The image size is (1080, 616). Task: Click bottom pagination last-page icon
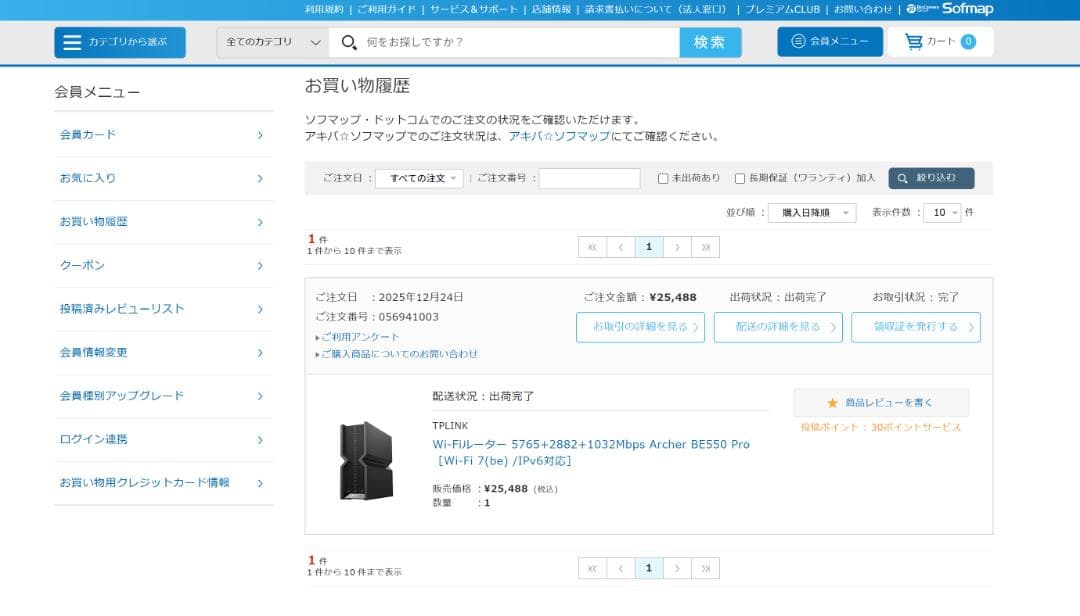pyautogui.click(x=705, y=568)
